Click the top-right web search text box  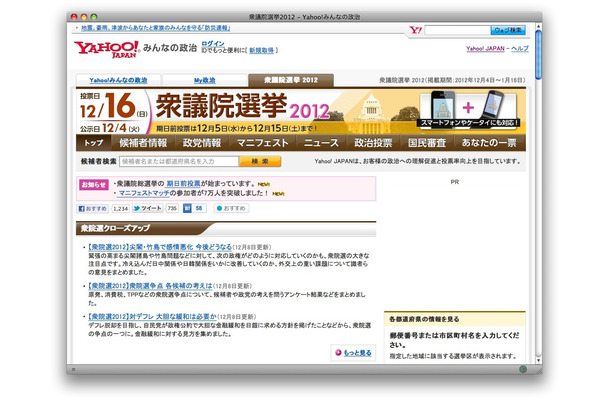pos(457,30)
